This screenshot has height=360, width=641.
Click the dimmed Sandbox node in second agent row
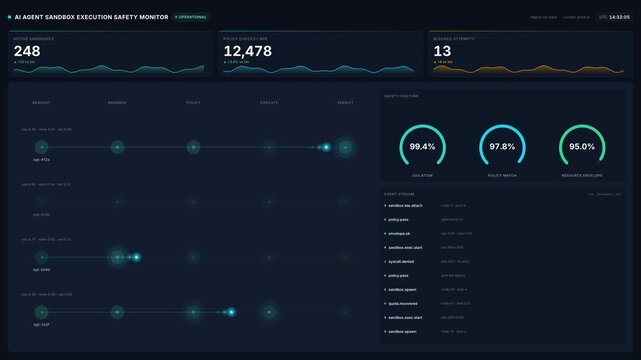point(117,202)
